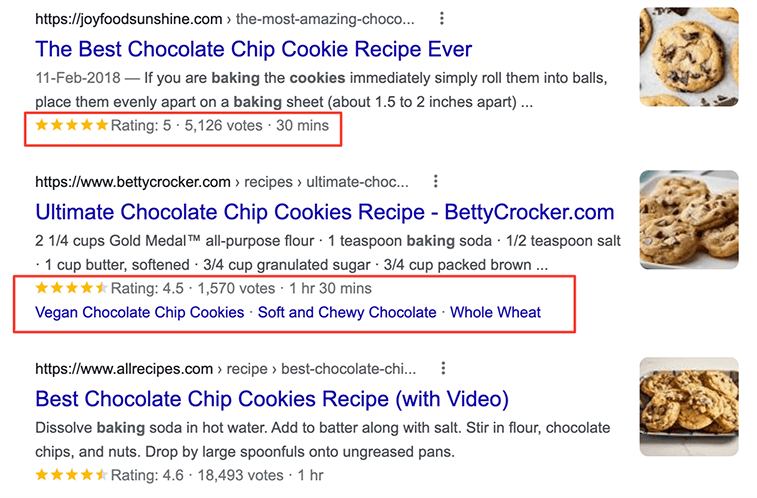Click star rating icons under joyfoodsunshine result
Image resolution: width=757 pixels, height=498 pixels.
pyautogui.click(x=71, y=126)
